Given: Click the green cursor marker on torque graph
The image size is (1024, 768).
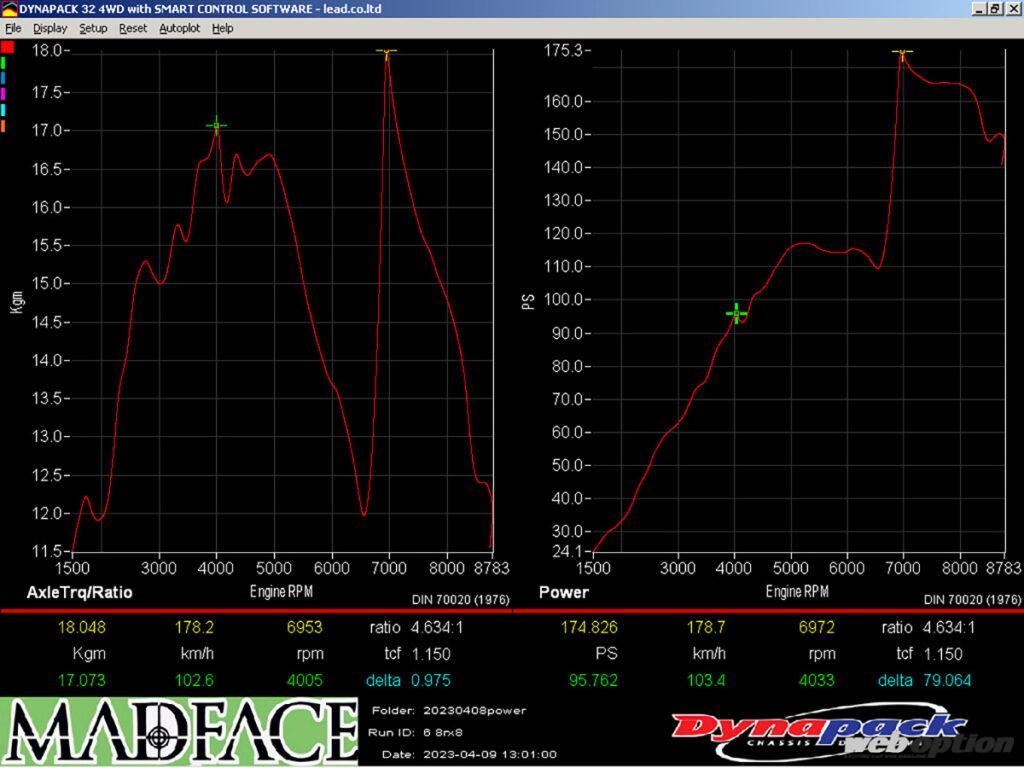Looking at the screenshot, I should (216, 126).
